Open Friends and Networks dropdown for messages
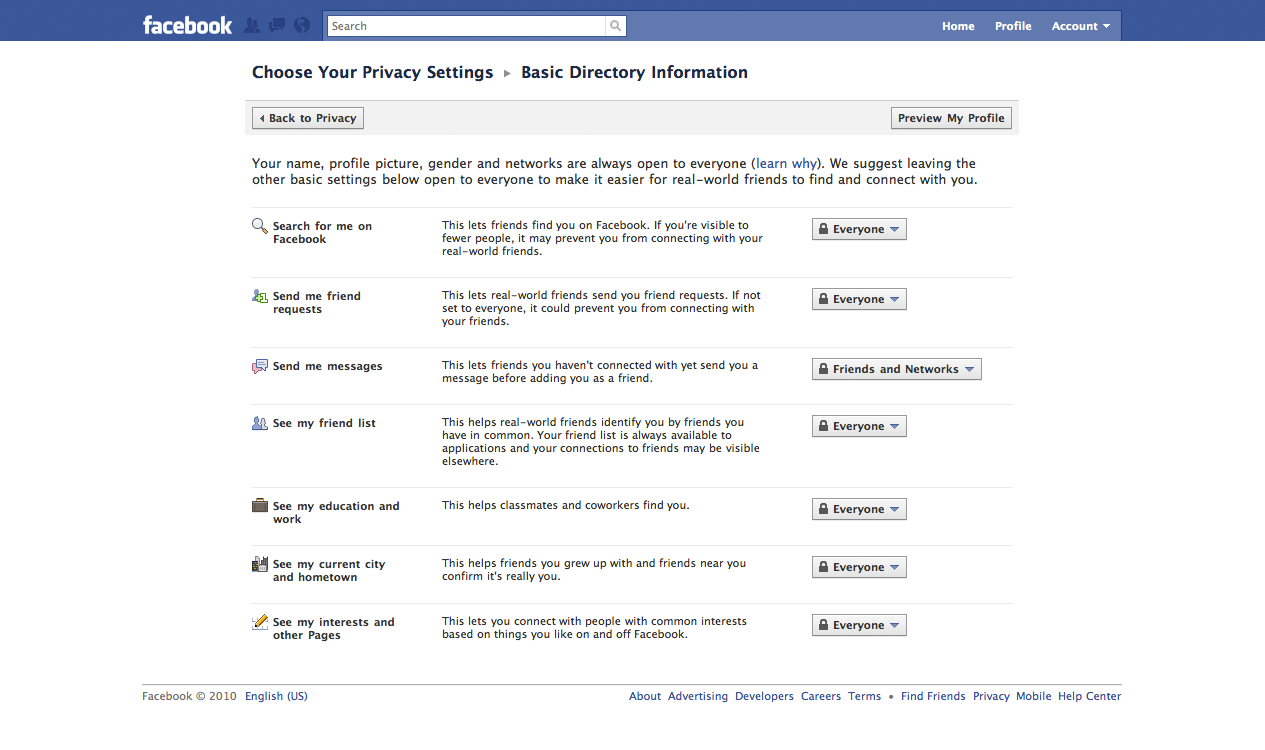This screenshot has width=1265, height=750. (x=897, y=369)
